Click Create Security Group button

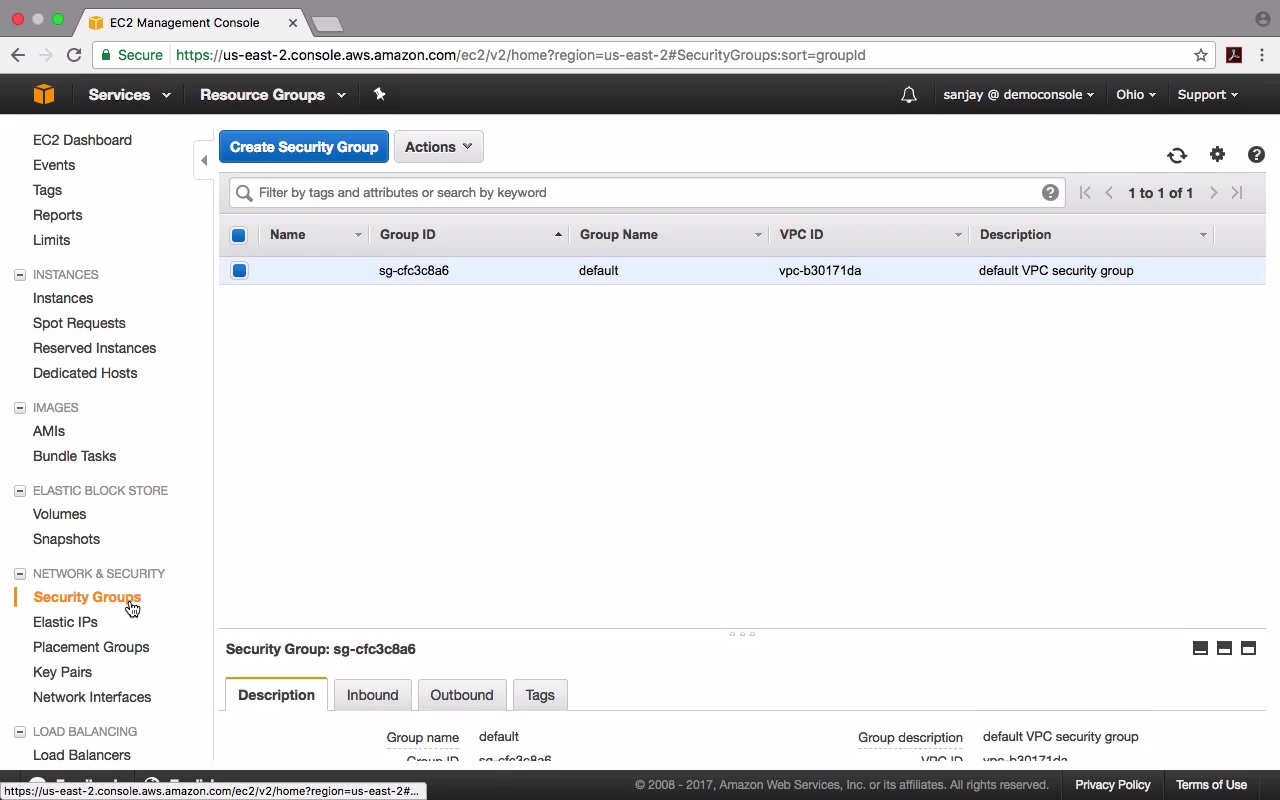coord(304,147)
